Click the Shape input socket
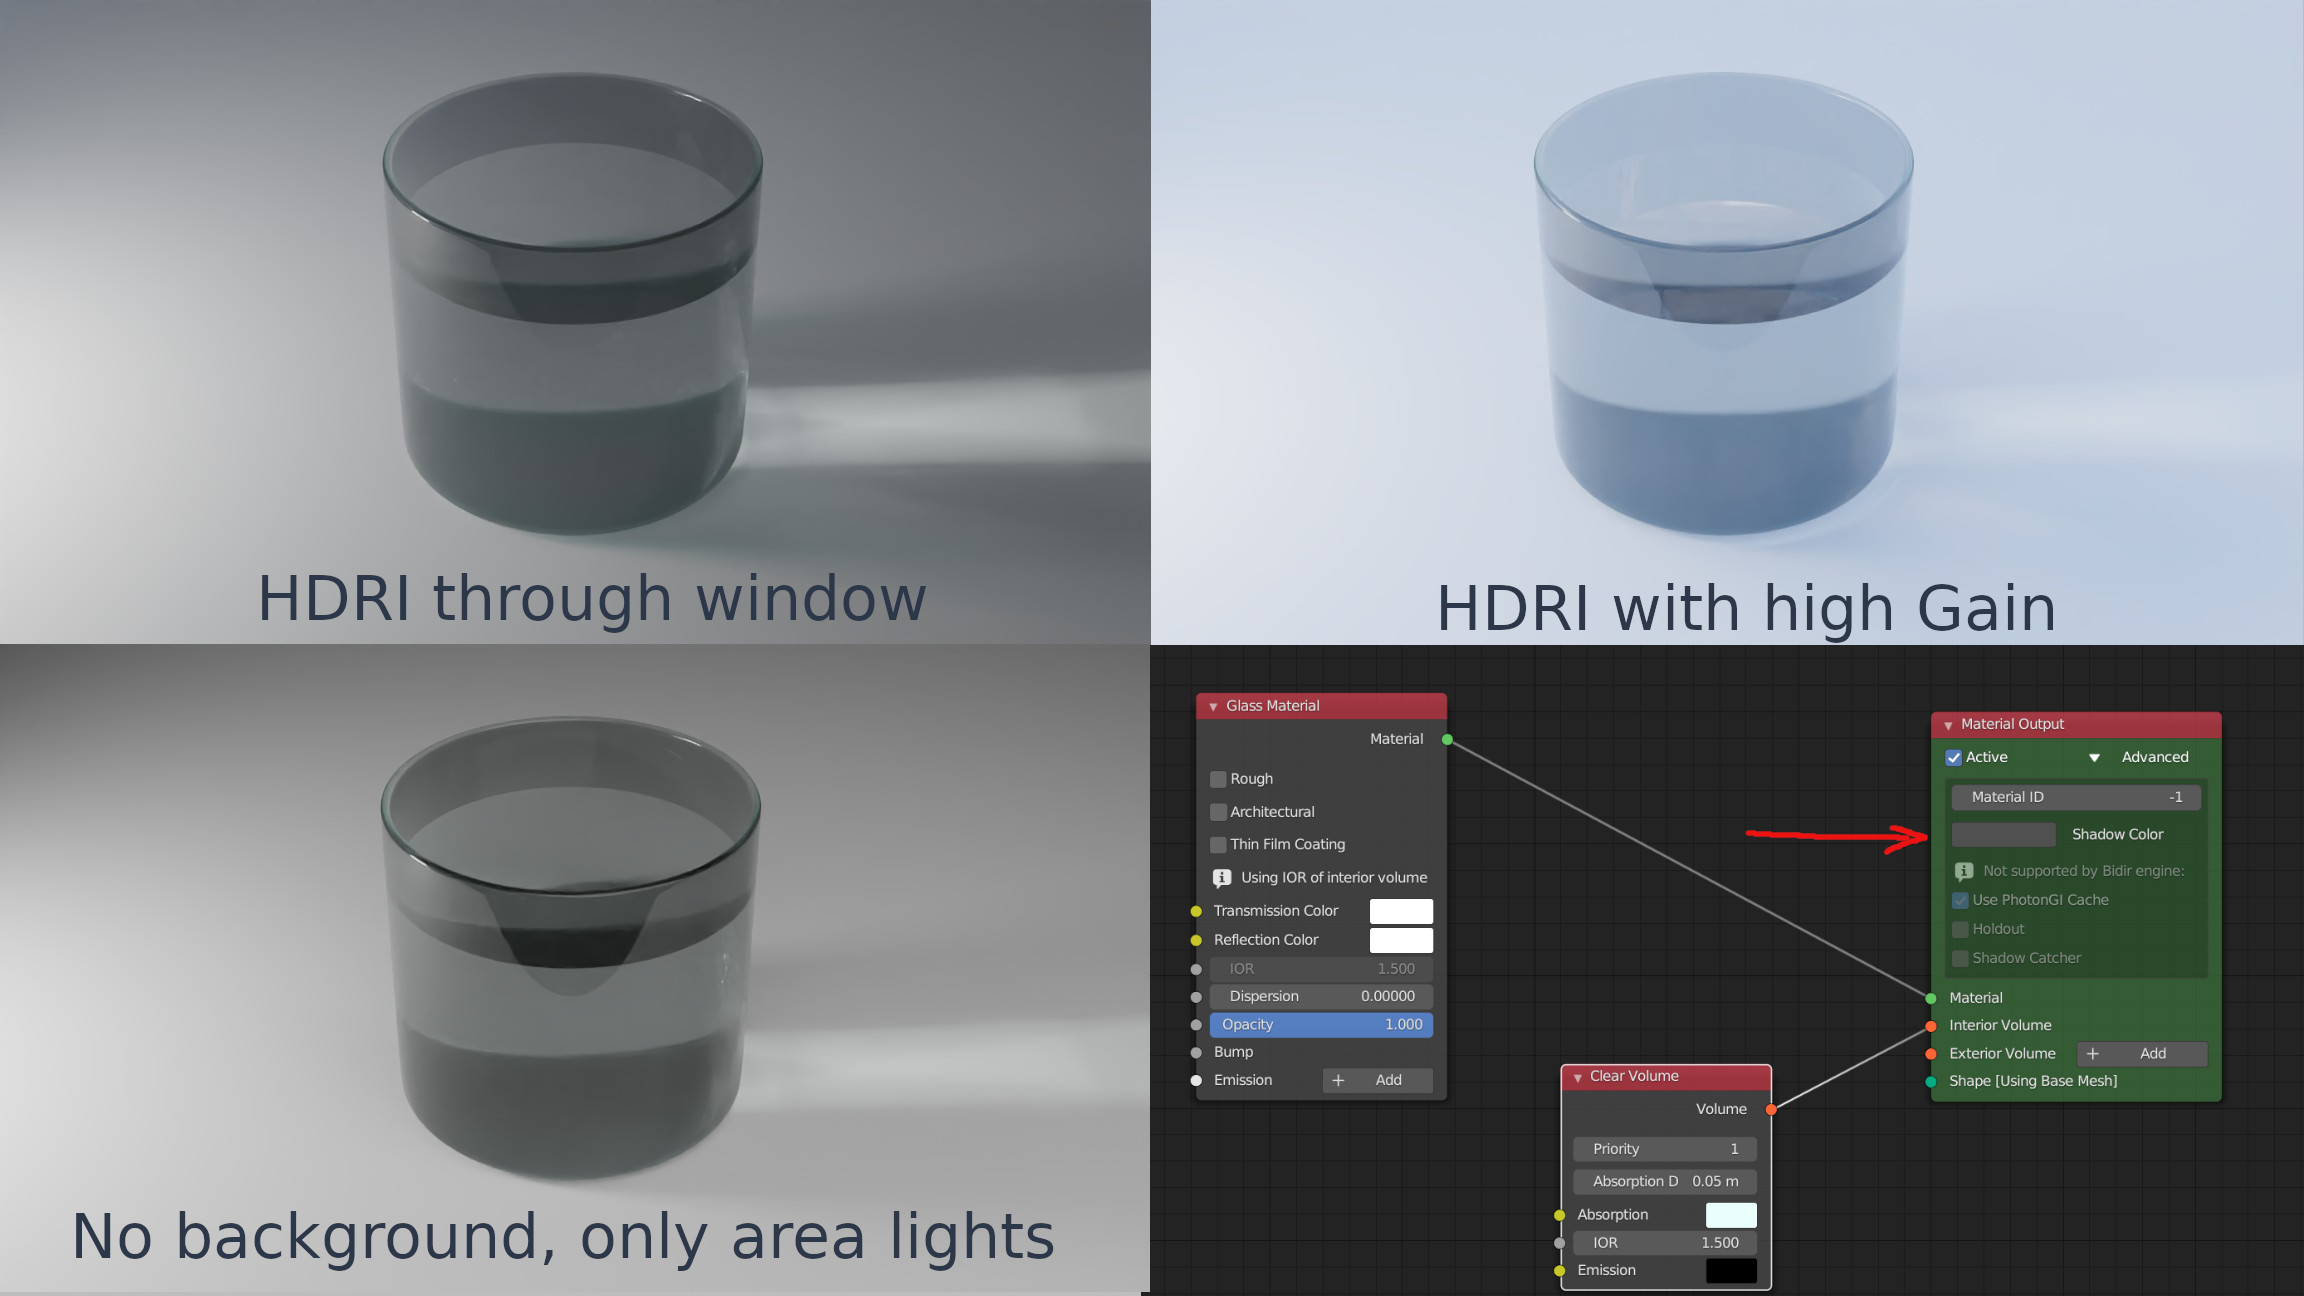The height and width of the screenshot is (1296, 2304). (1931, 1081)
